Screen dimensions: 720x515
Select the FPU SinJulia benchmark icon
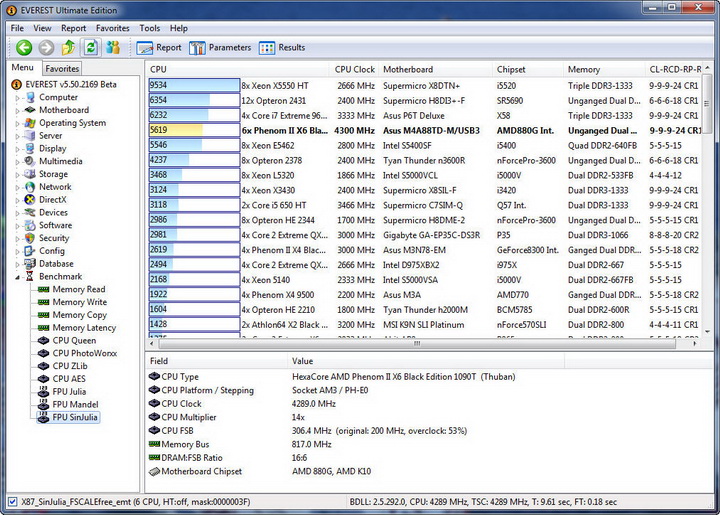pos(44,417)
